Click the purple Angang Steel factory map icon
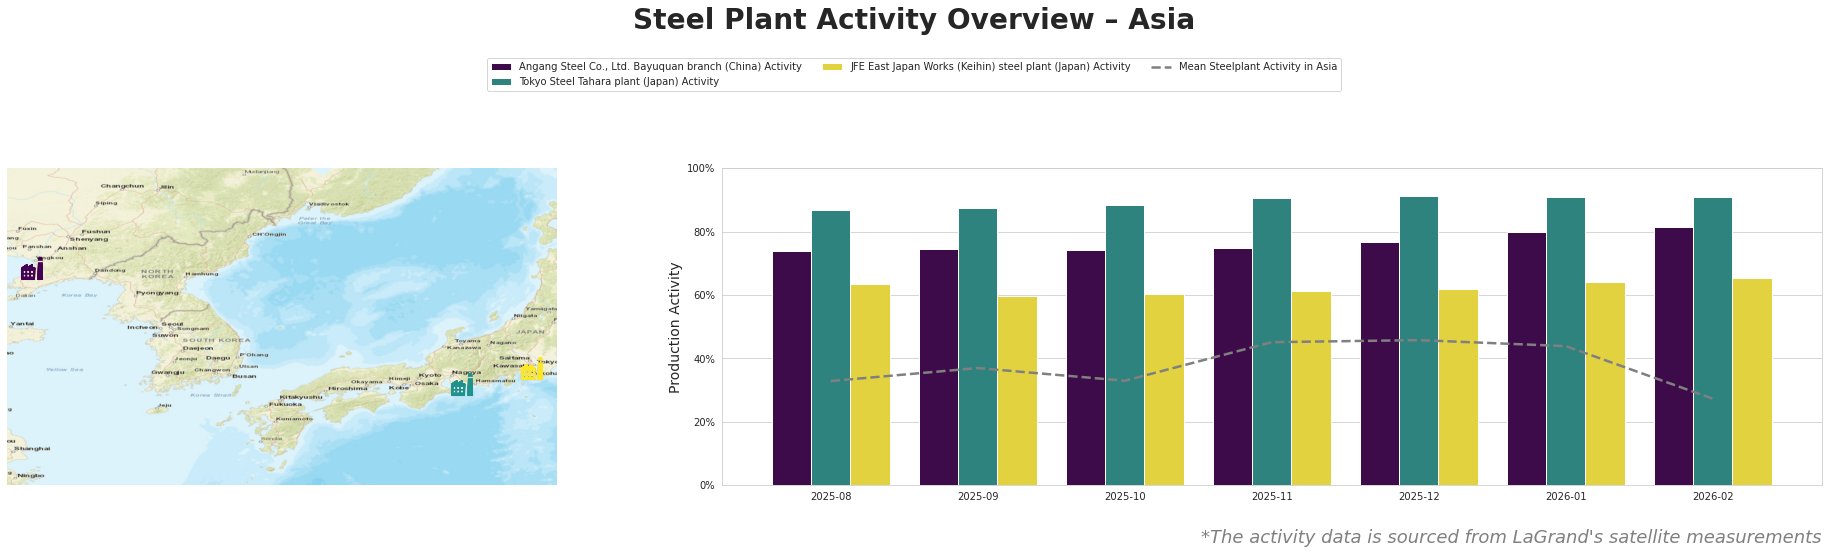The image size is (1828, 554). pos(32,270)
